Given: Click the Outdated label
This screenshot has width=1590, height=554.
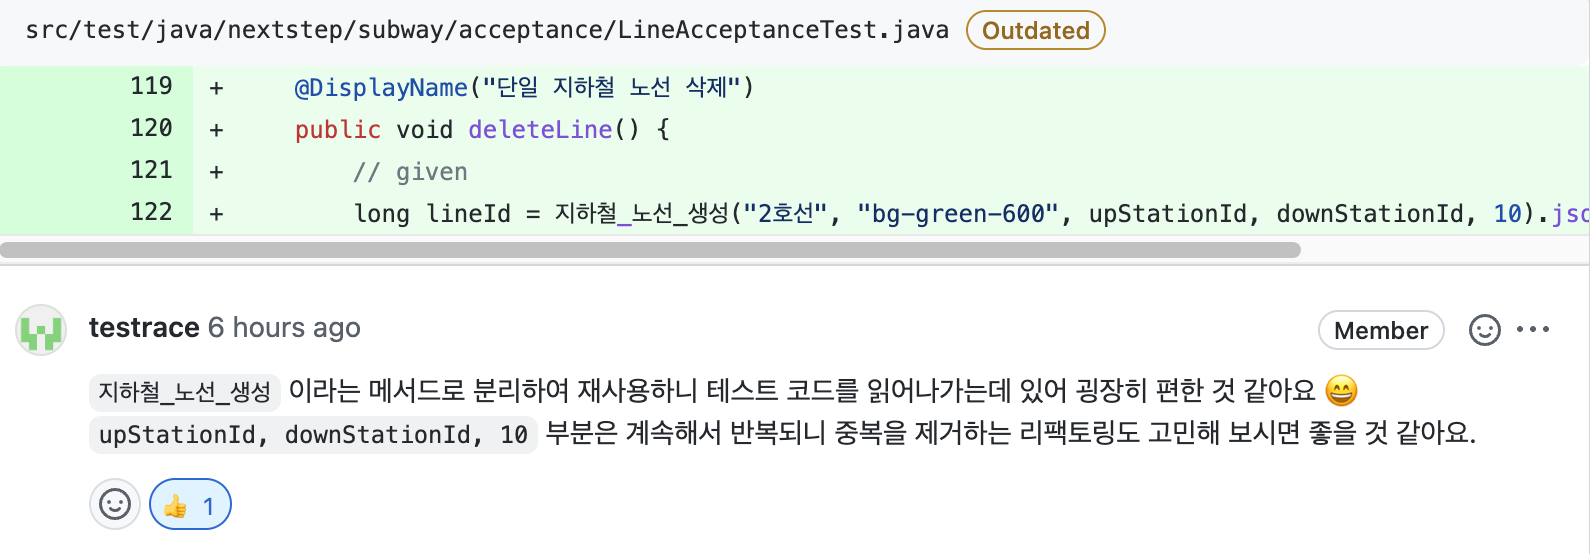Looking at the screenshot, I should pos(1035,30).
